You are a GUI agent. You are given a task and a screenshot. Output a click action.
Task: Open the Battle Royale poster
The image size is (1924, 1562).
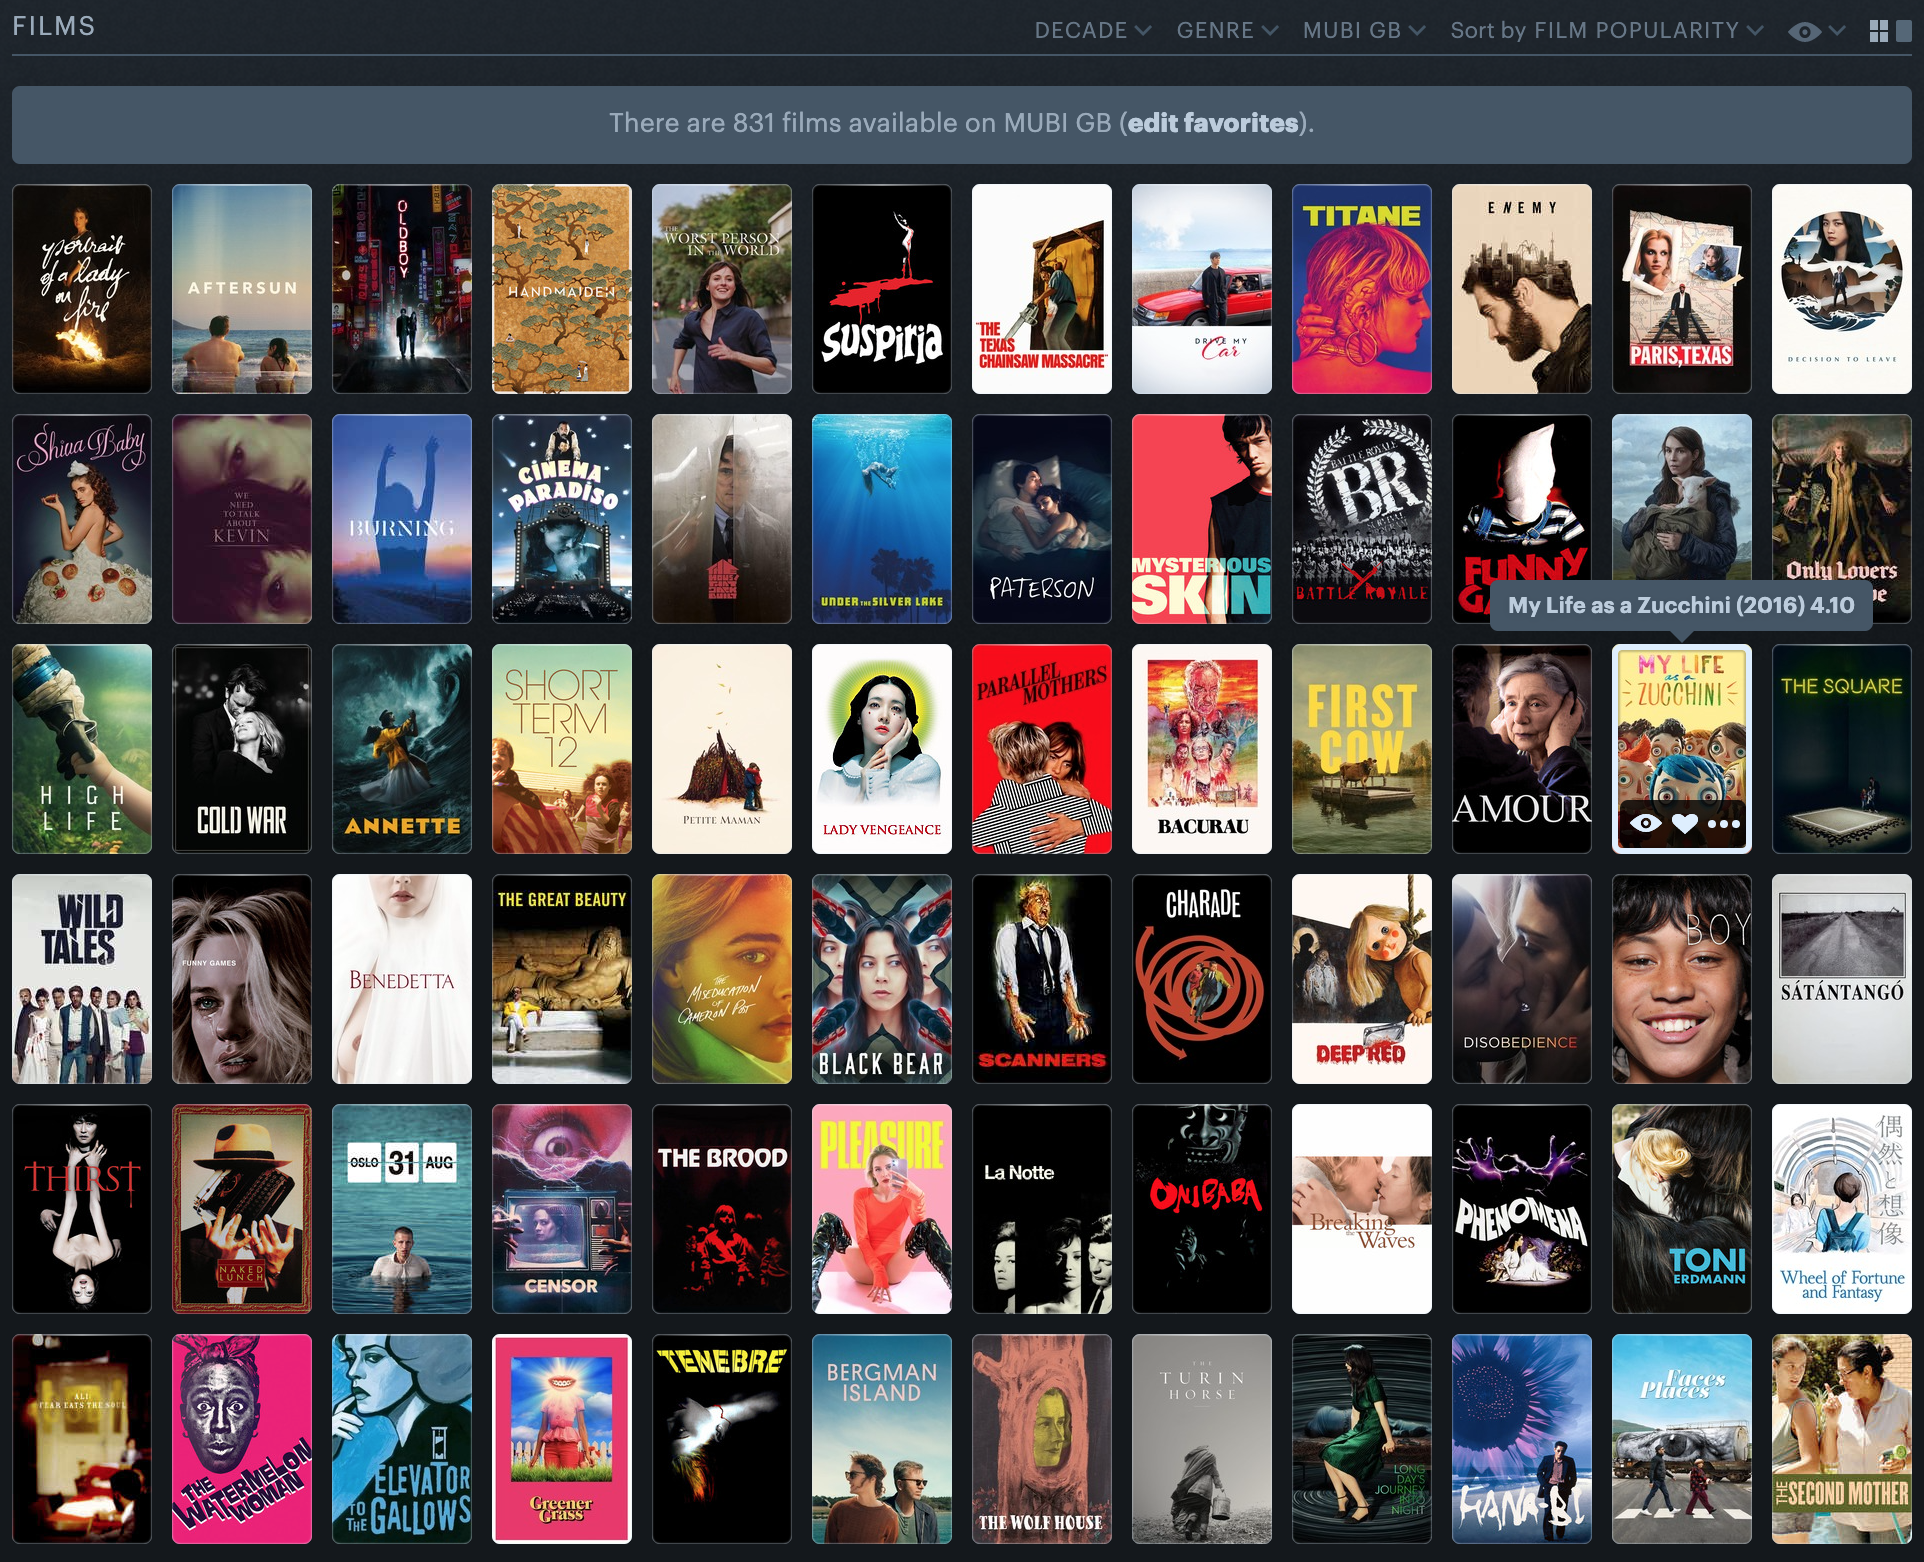(x=1362, y=519)
